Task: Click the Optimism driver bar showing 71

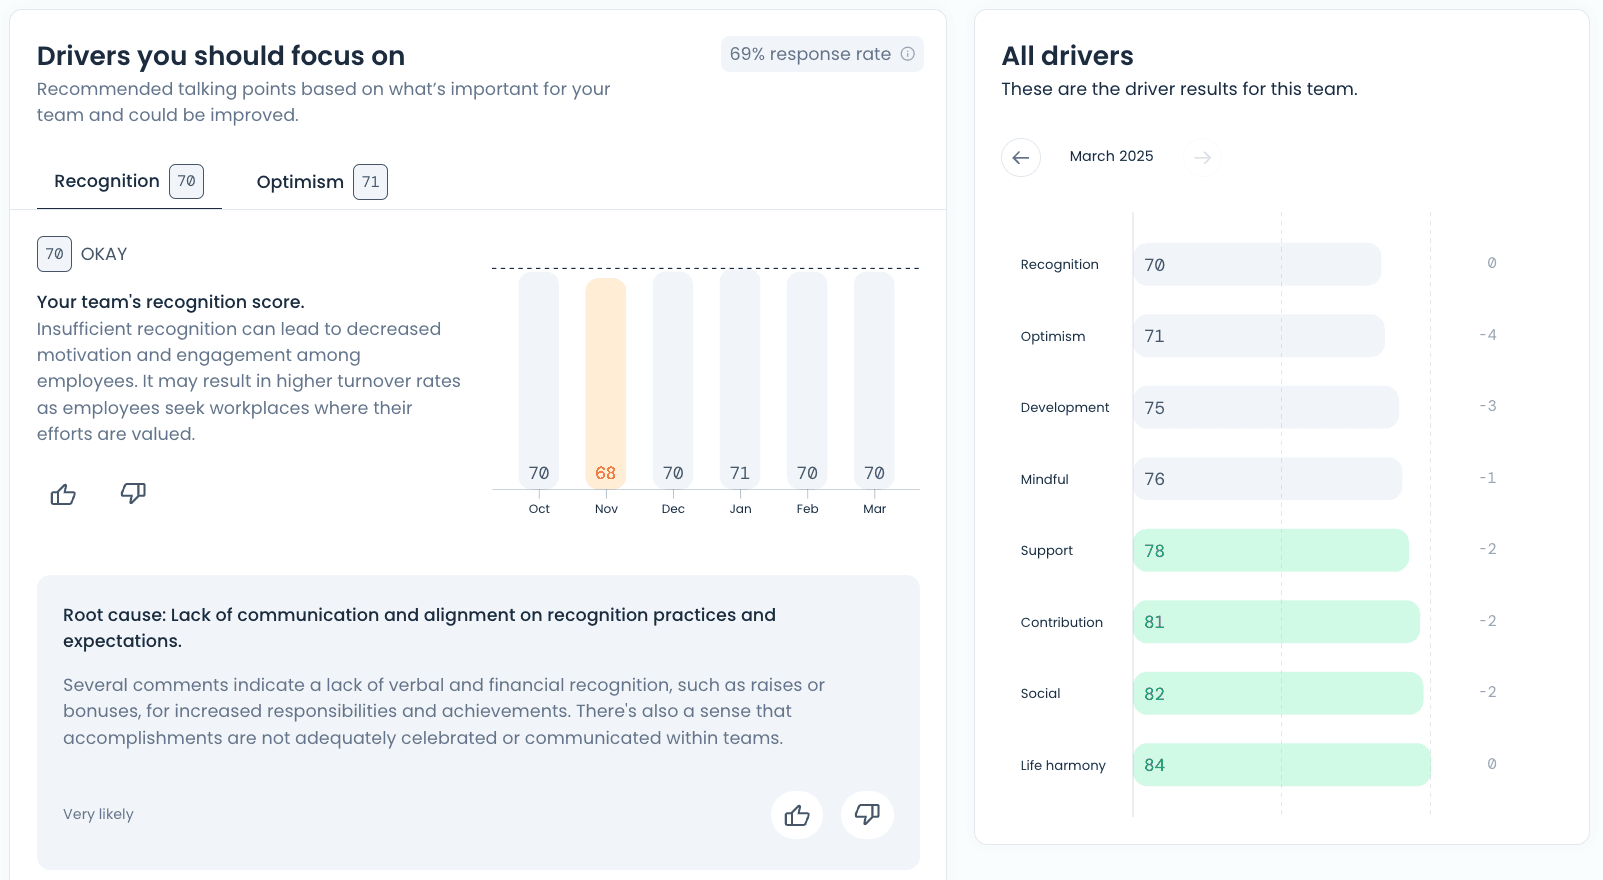Action: [1259, 336]
